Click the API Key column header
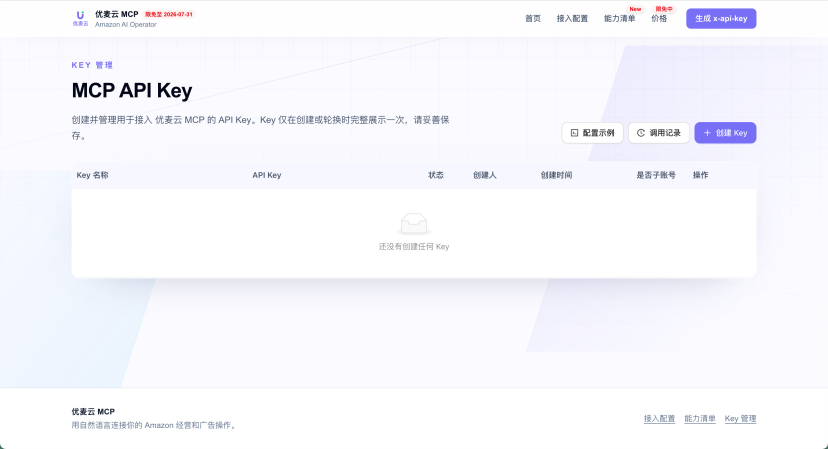828x449 pixels. (x=267, y=175)
